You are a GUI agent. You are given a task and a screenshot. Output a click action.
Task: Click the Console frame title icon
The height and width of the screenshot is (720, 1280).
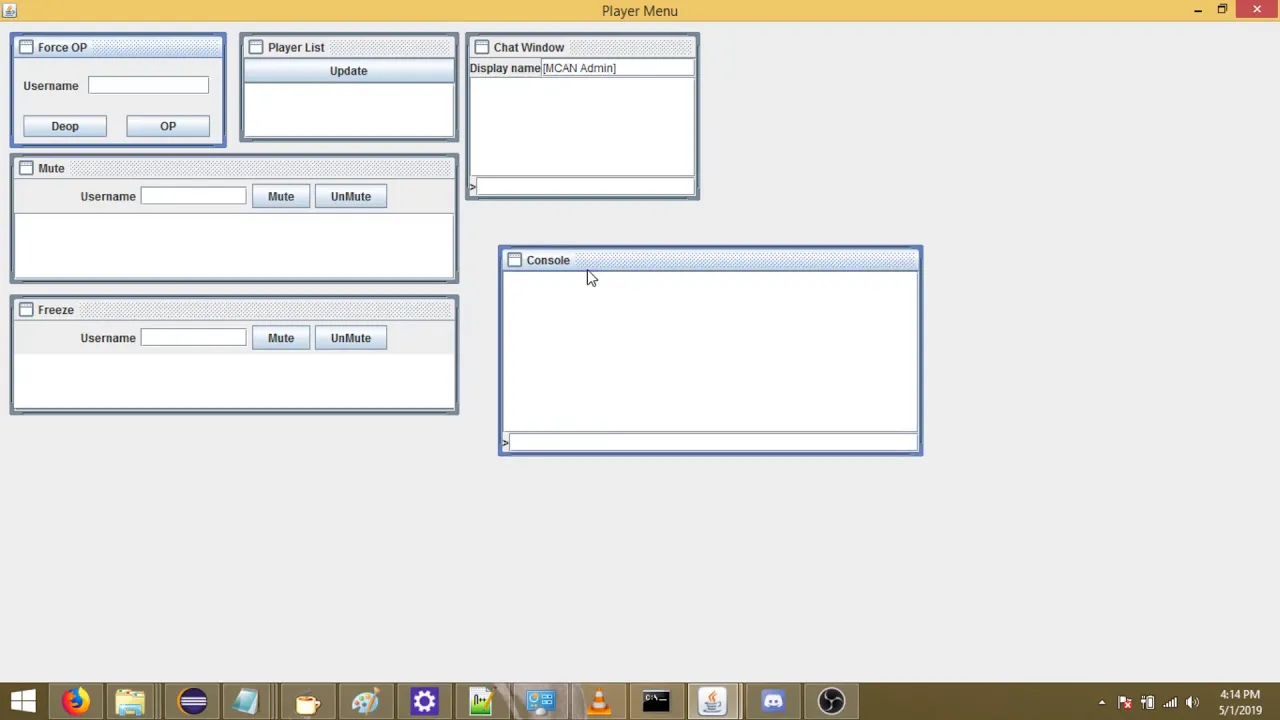point(515,260)
